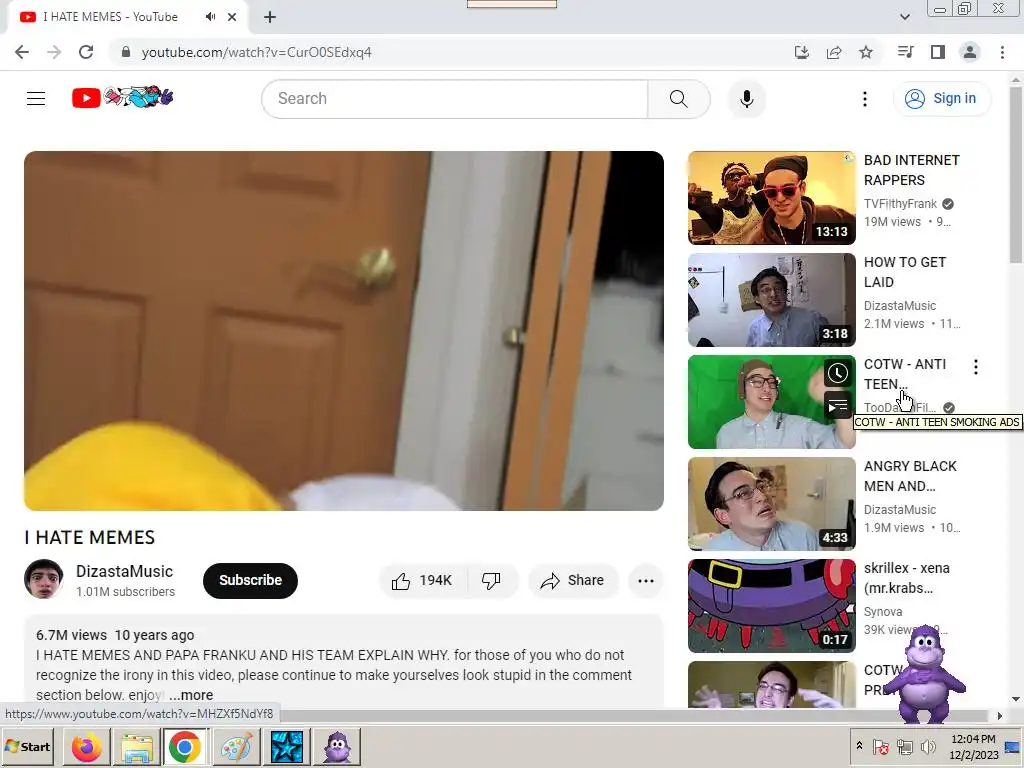Open YouTube settings three-dot menu

click(x=865, y=99)
